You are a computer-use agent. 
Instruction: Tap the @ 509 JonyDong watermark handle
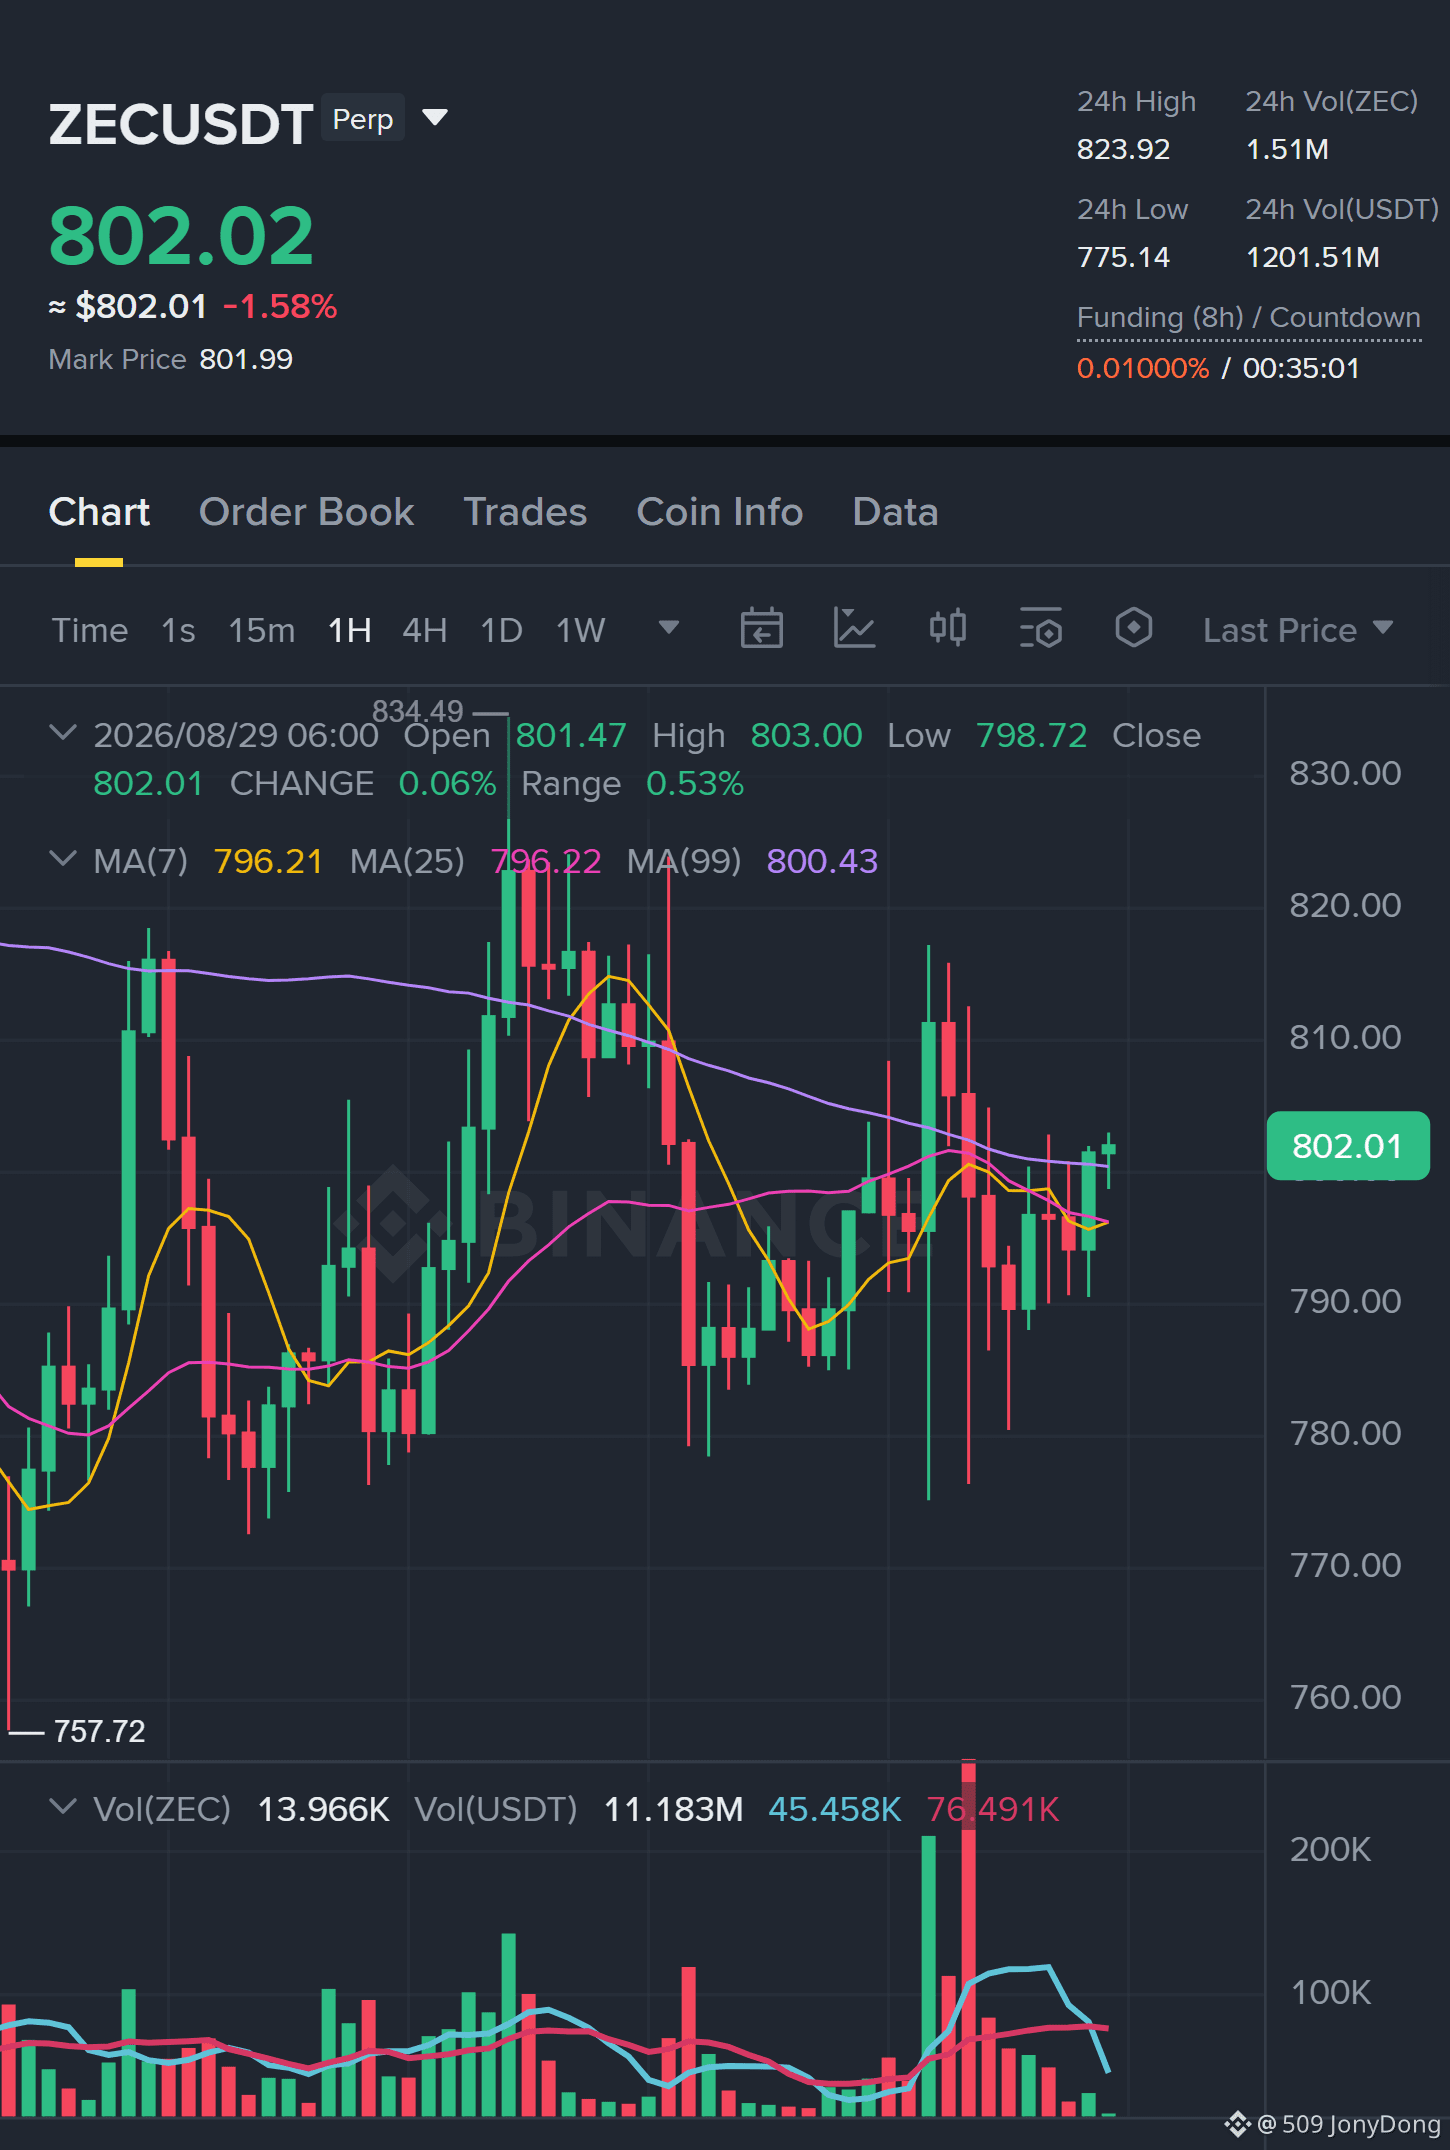tap(1348, 2124)
